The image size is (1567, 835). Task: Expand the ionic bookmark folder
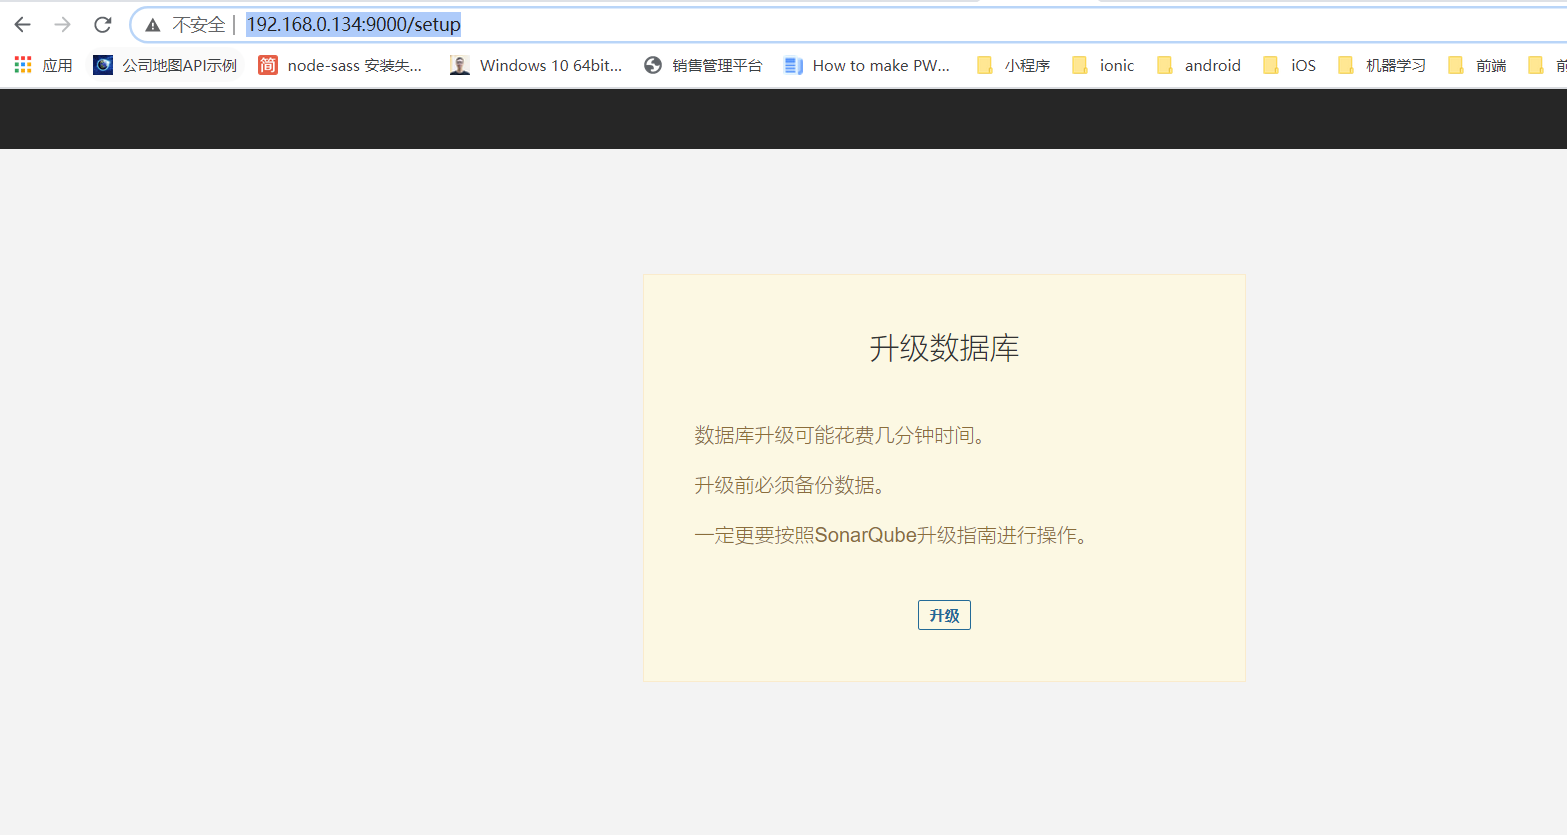point(1103,66)
